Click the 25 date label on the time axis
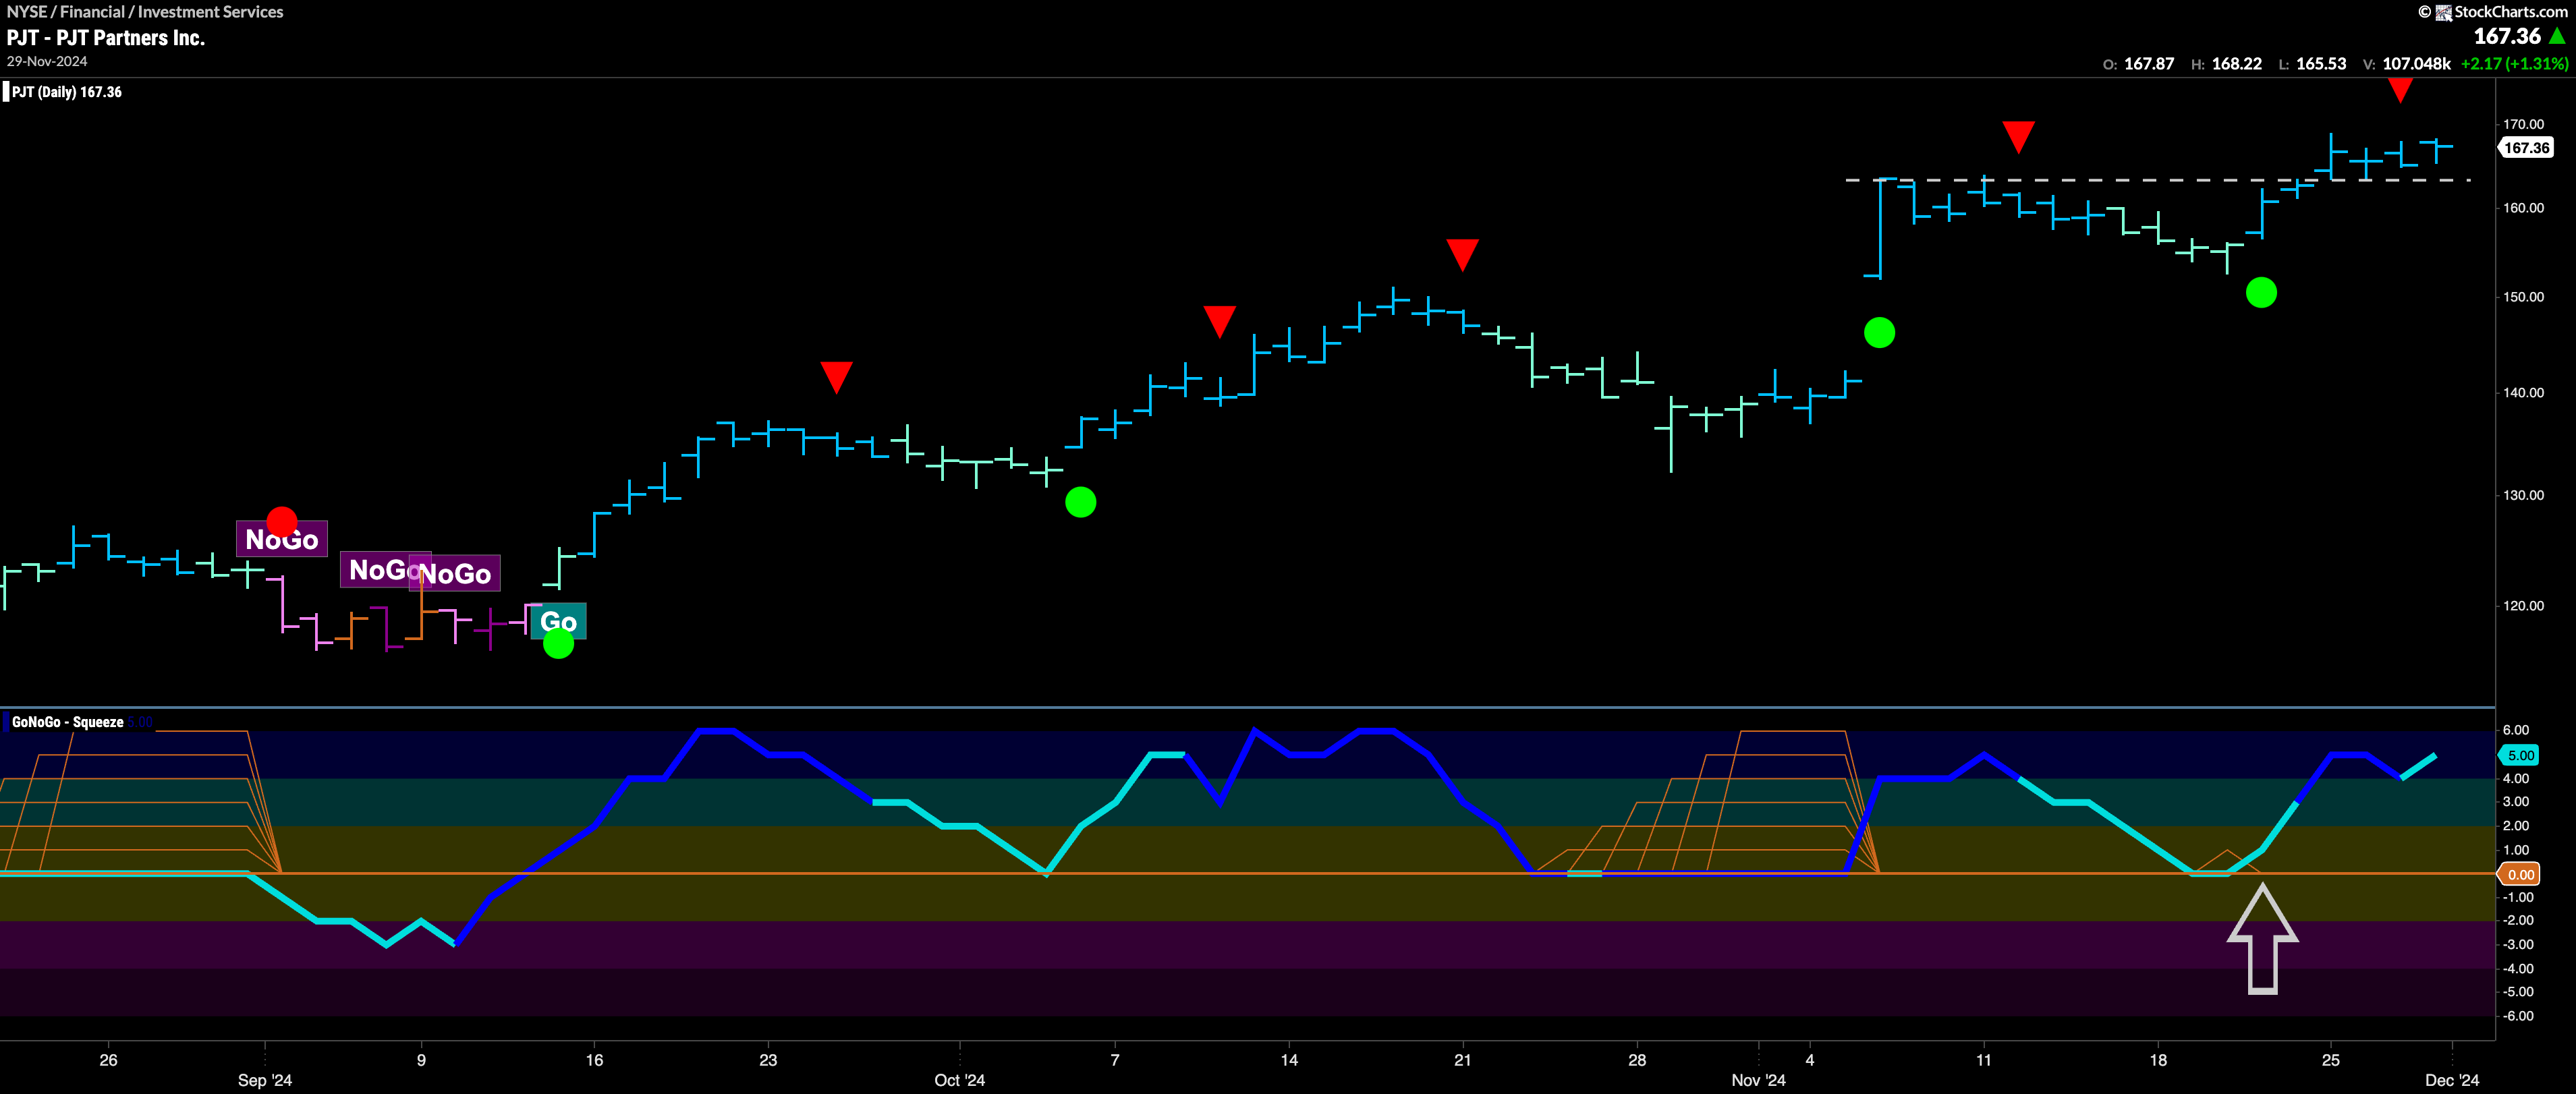 coord(2330,1060)
